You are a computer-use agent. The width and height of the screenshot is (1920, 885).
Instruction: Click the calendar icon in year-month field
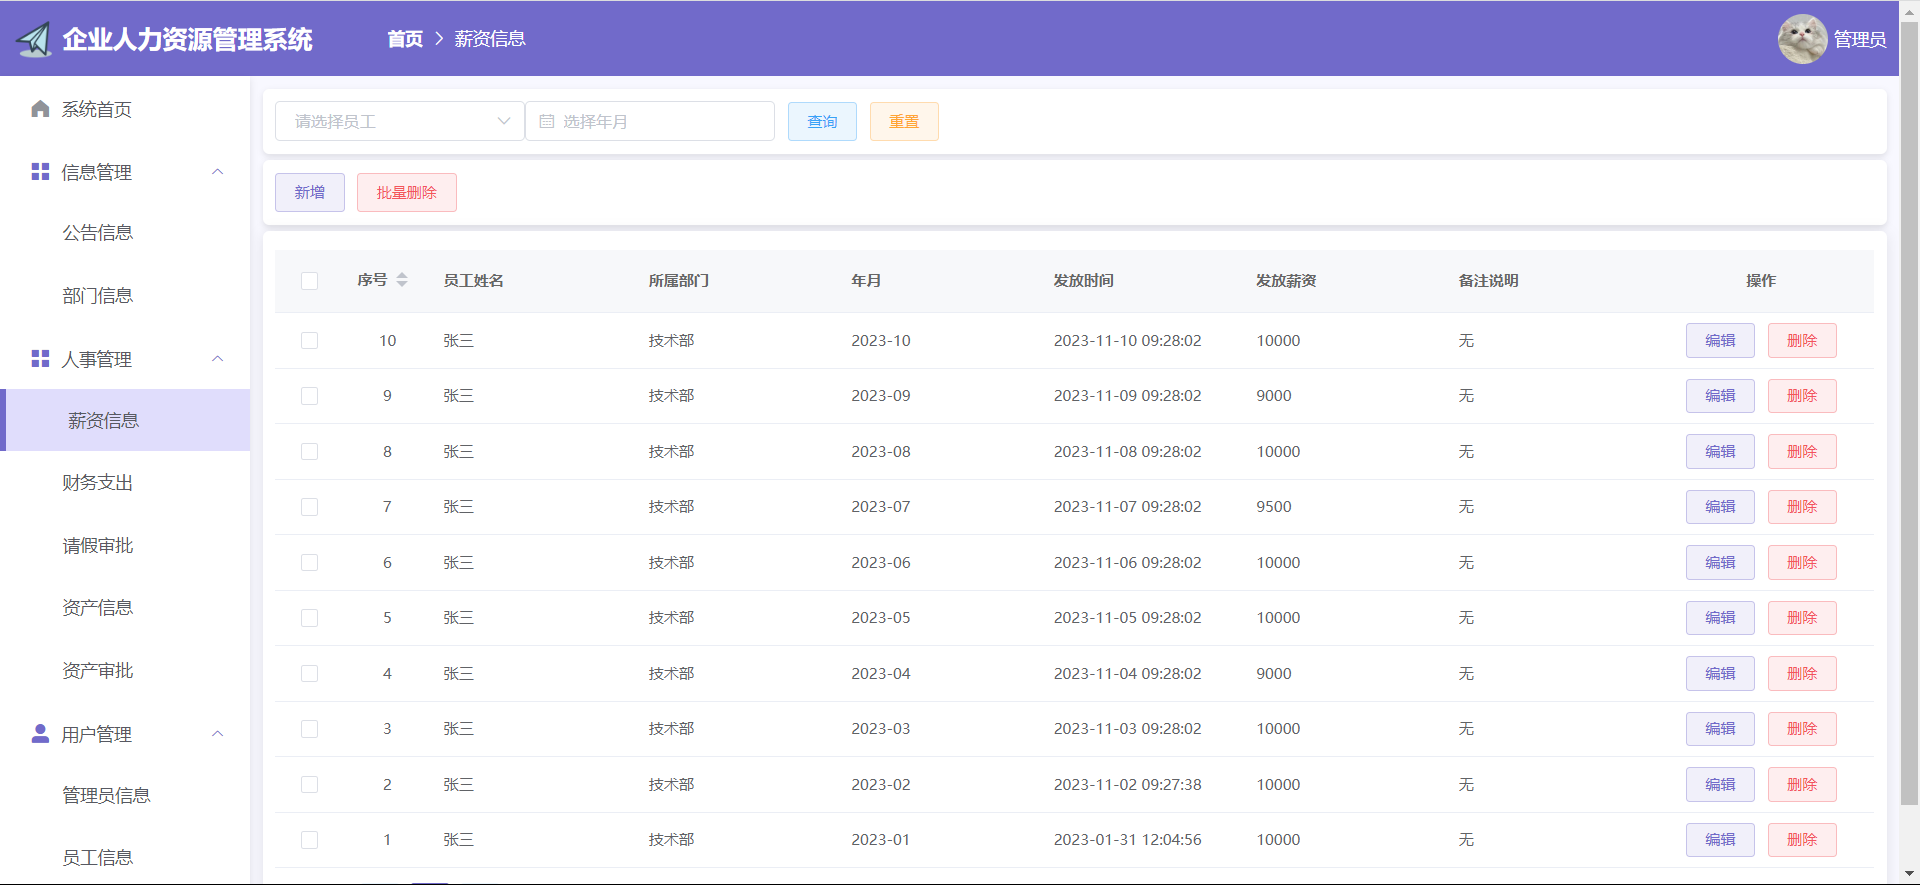(x=547, y=122)
